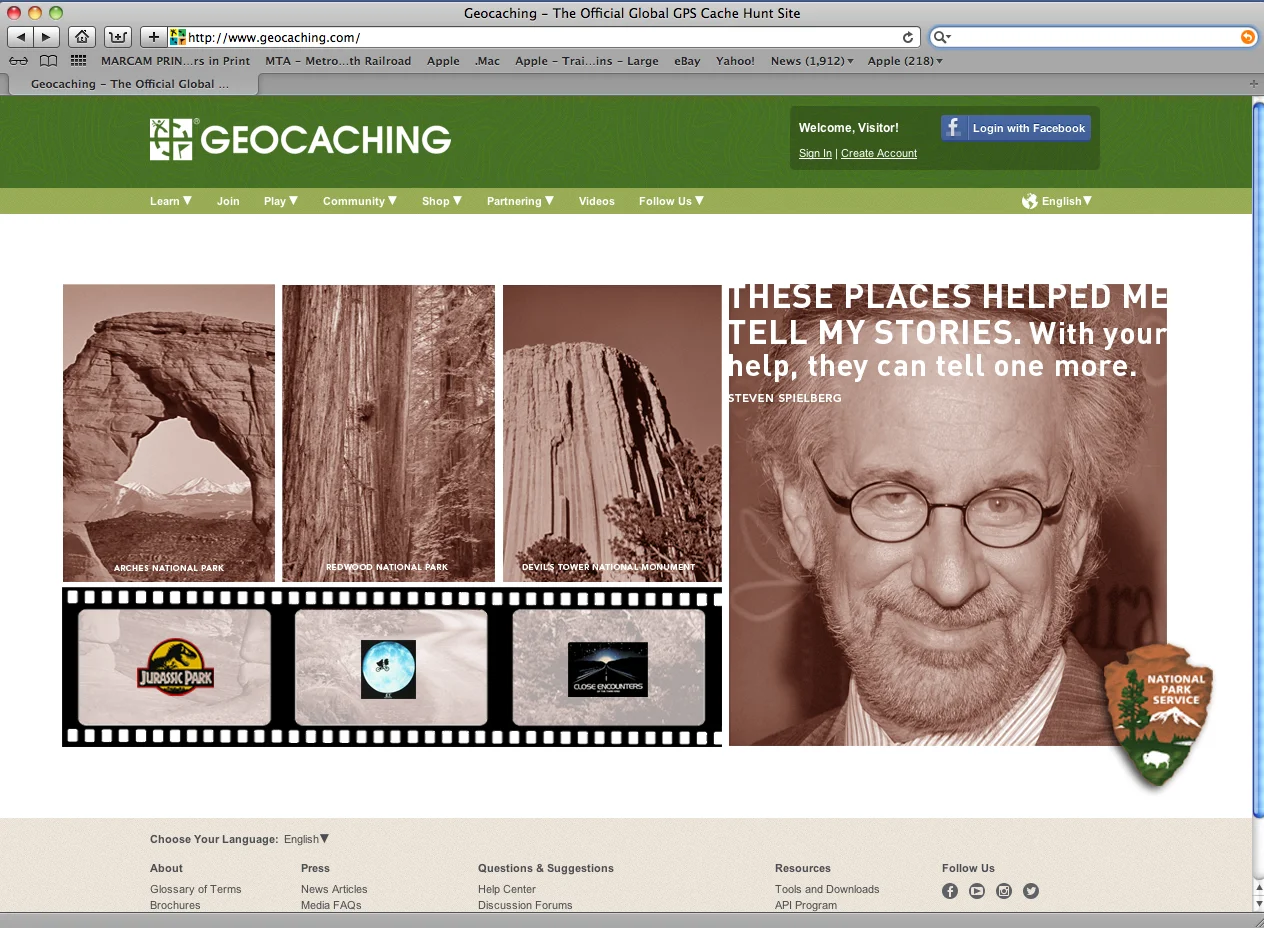The width and height of the screenshot is (1264, 928).
Task: Expand the Follow Us nav menu
Action: tap(672, 201)
